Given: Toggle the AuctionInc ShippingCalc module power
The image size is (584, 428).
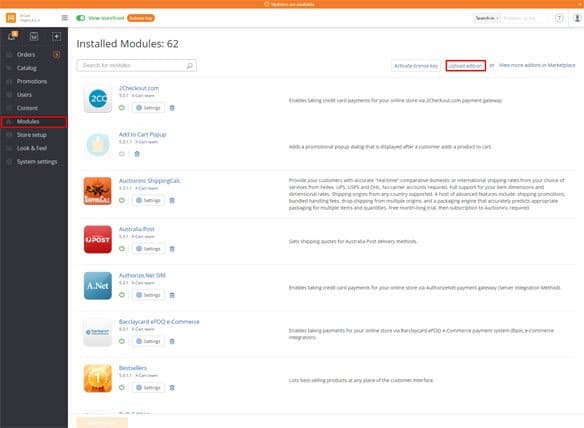Looking at the screenshot, I should point(121,200).
